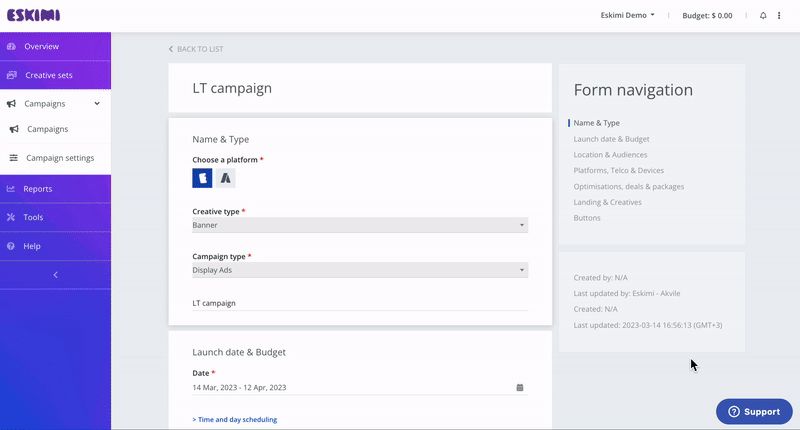Open the date picker calendar icon
Image resolution: width=800 pixels, height=430 pixels.
click(x=520, y=387)
